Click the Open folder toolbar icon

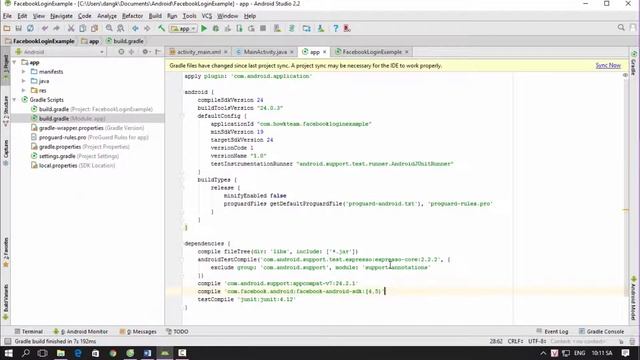[7, 29]
